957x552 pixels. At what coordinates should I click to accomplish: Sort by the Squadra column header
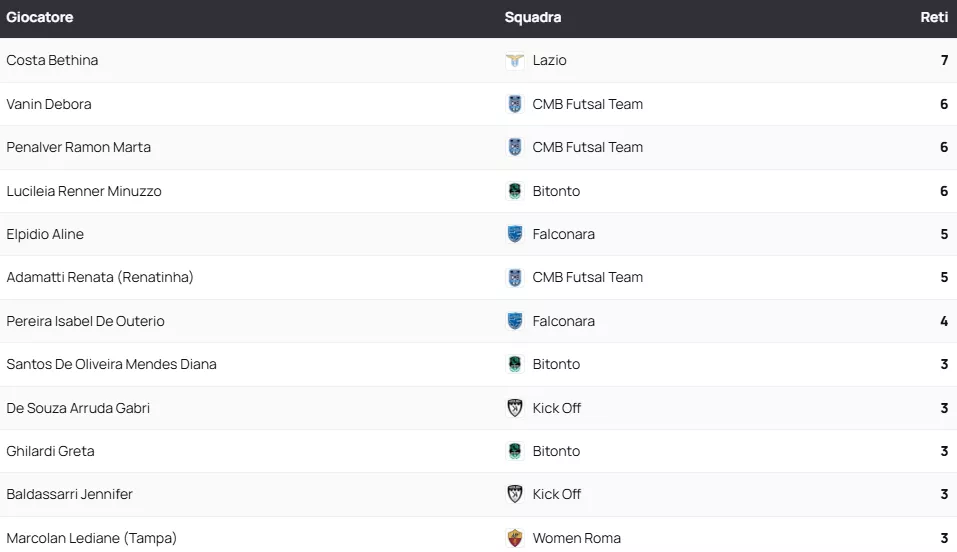click(532, 17)
